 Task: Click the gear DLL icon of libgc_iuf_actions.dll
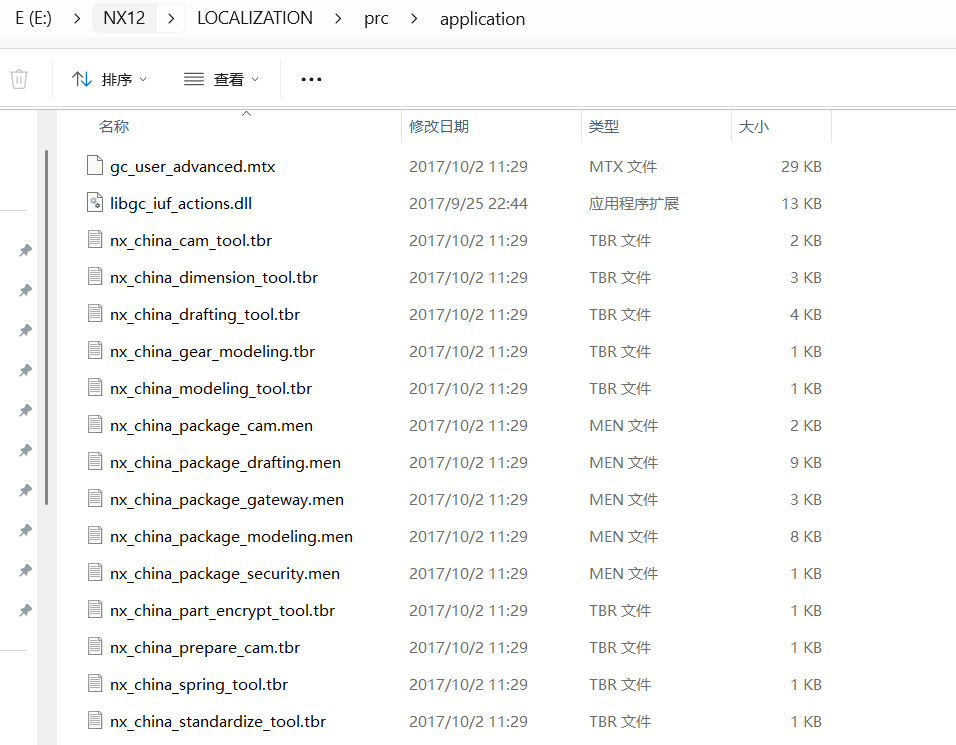[95, 202]
